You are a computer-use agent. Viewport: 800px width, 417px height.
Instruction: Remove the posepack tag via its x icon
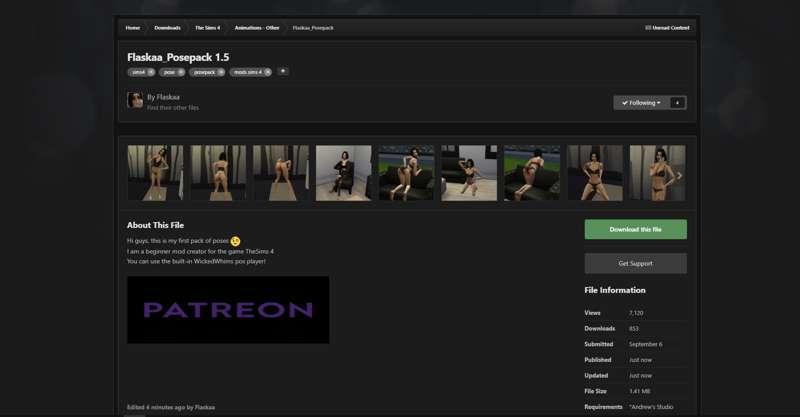221,72
